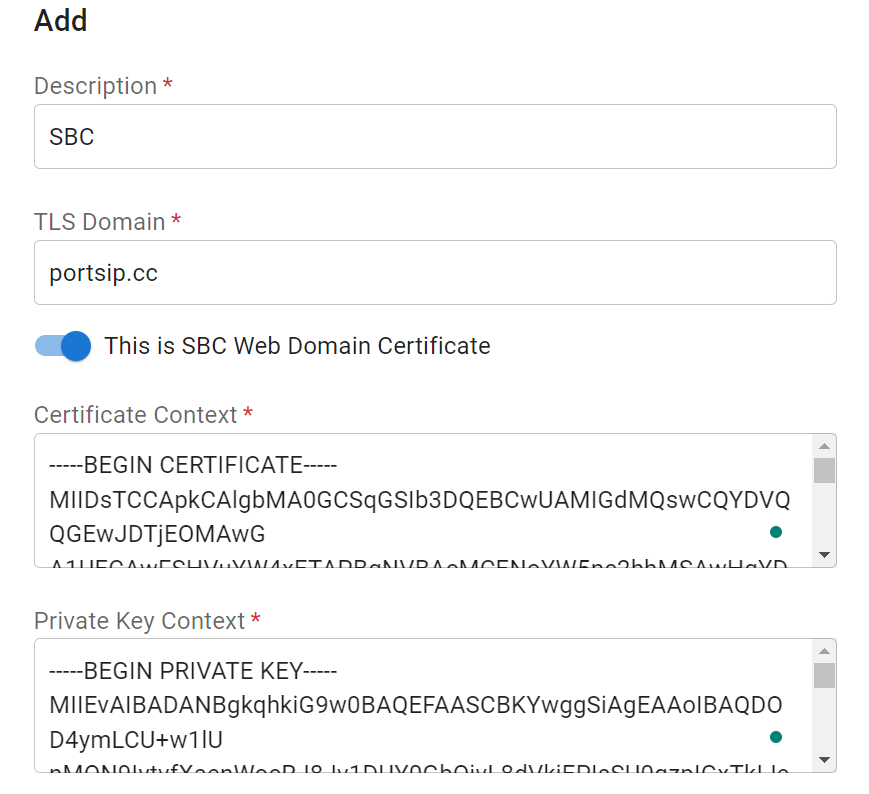Image resolution: width=869 pixels, height=794 pixels.
Task: Click the Add form heading
Action: click(x=61, y=20)
